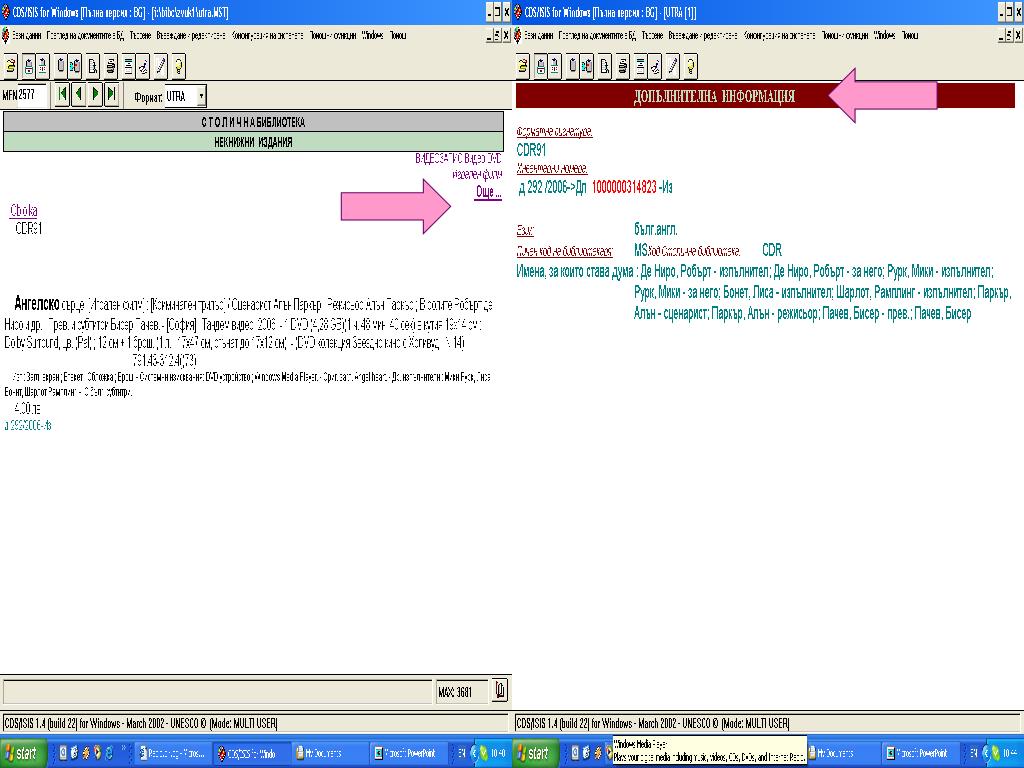Click red number '1000000314823'
Image resolution: width=1024 pixels, height=768 pixels.
click(x=624, y=187)
